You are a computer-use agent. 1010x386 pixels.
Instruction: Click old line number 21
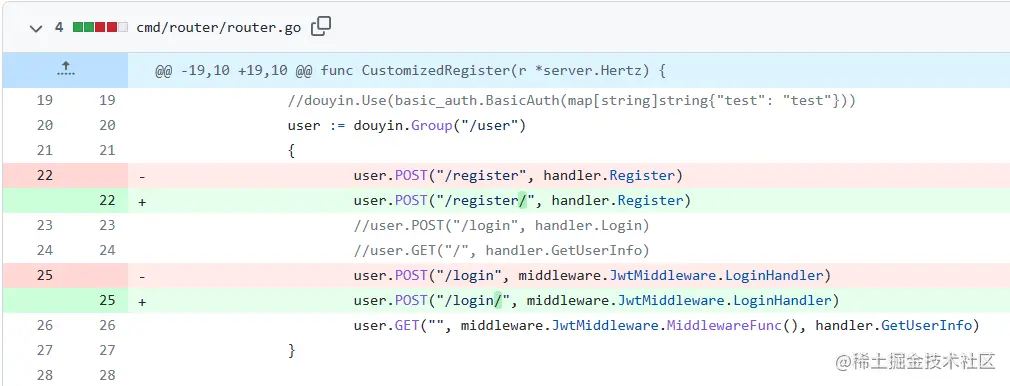pyautogui.click(x=45, y=151)
